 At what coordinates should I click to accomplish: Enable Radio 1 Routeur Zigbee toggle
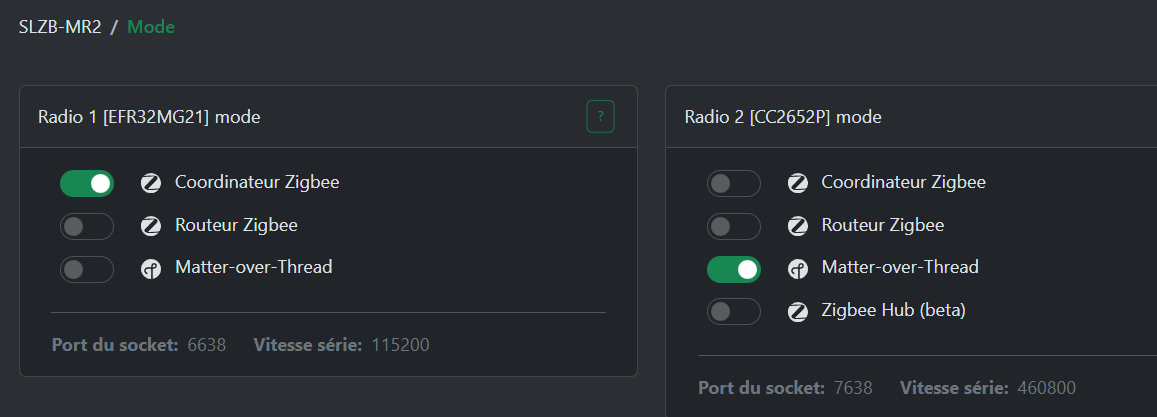[87, 227]
